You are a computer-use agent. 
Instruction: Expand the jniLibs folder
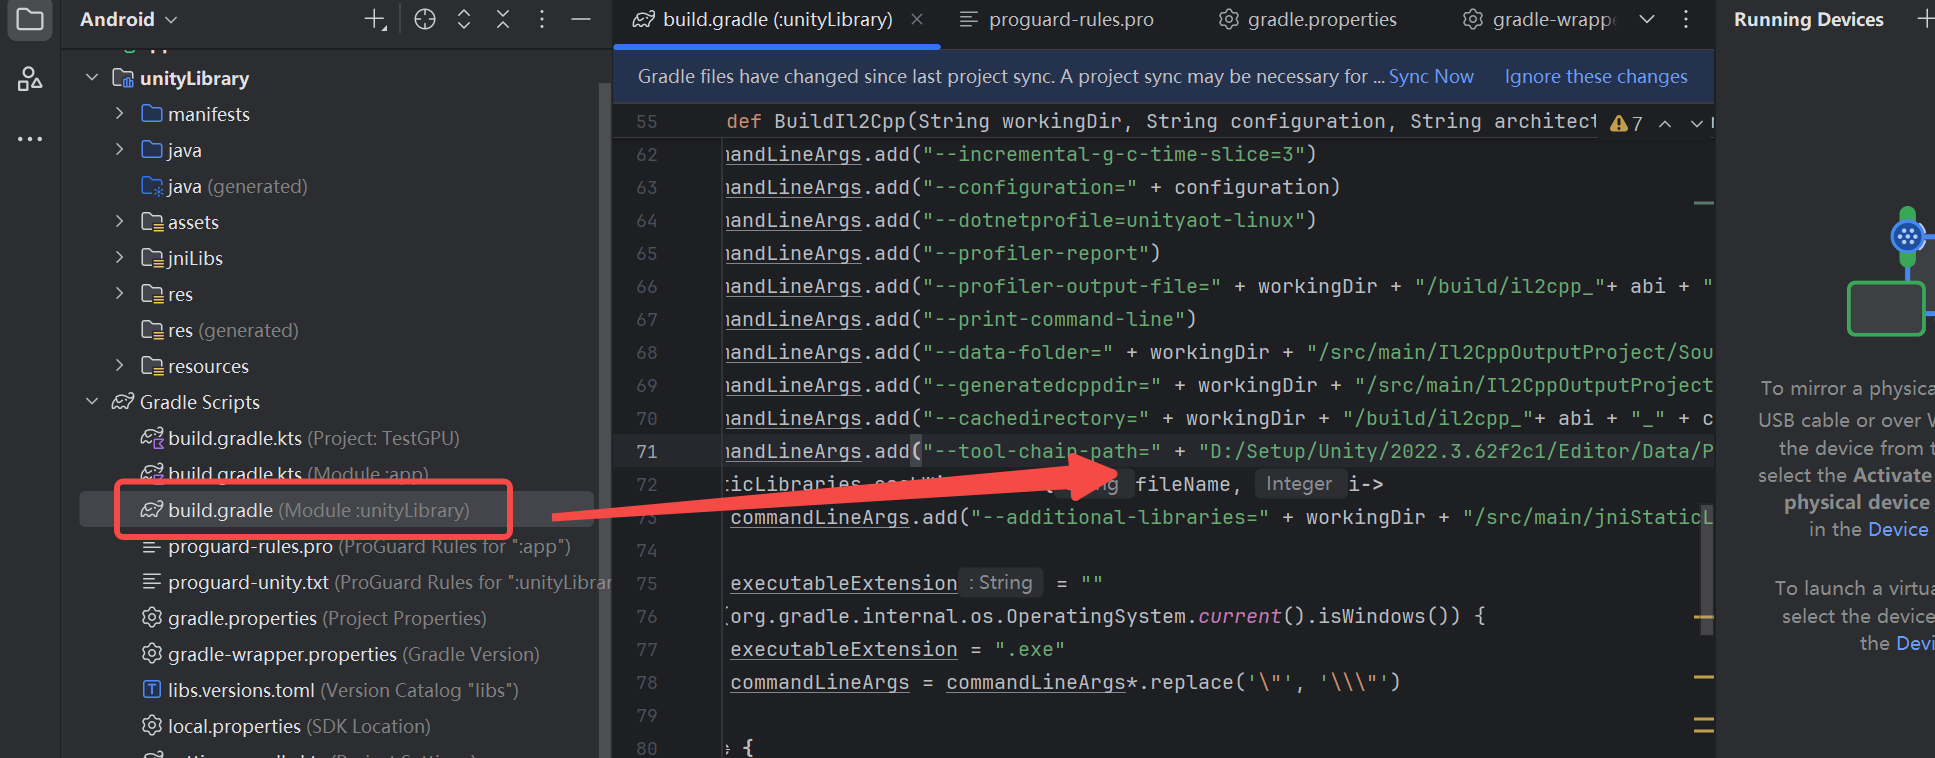coord(120,257)
